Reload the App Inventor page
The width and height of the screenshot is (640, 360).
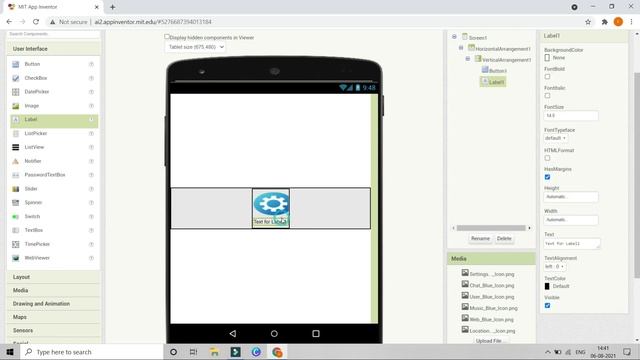[36, 22]
